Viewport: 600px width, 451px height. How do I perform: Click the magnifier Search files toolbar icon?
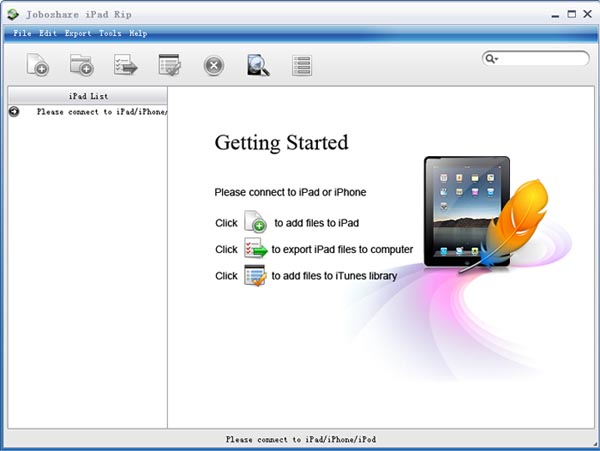tap(258, 65)
